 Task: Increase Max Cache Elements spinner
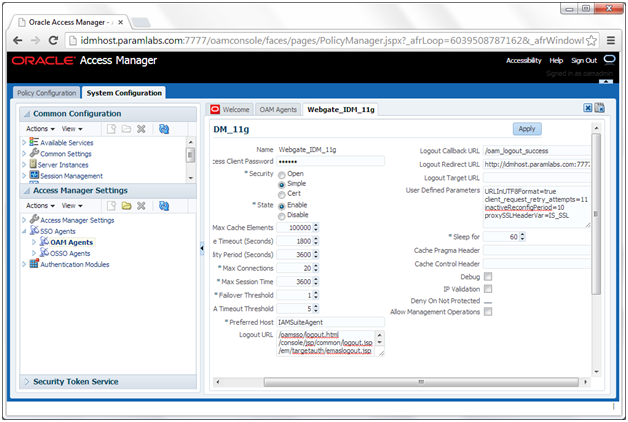point(316,225)
